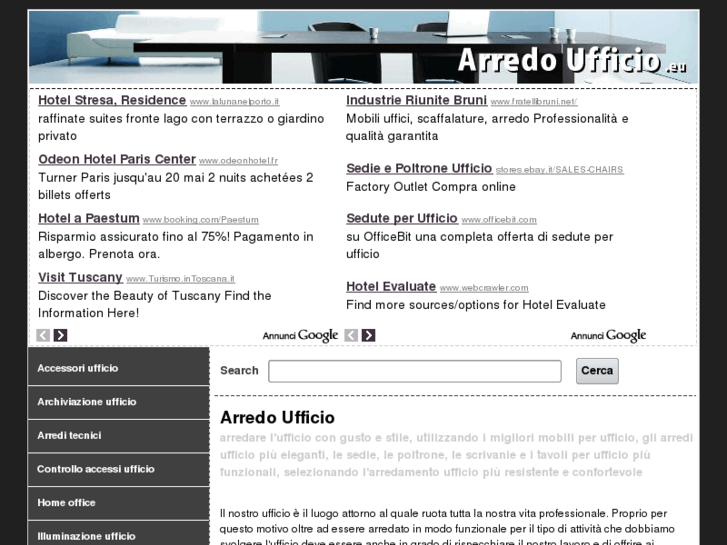Open www.booking.com/Paestum URL link
727x545 pixels.
(200, 220)
